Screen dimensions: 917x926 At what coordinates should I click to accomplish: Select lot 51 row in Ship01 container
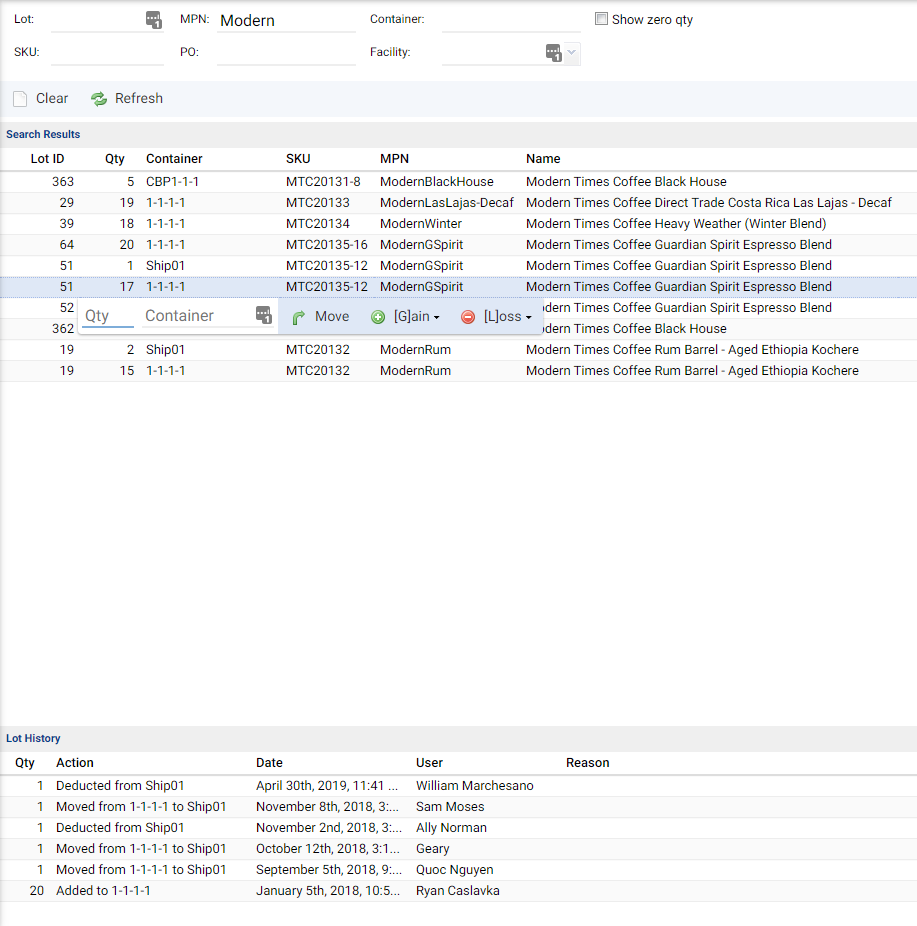(x=458, y=266)
